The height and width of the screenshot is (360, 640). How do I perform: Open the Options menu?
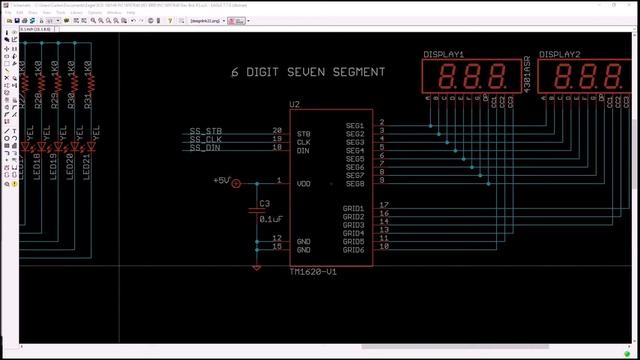click(94, 13)
